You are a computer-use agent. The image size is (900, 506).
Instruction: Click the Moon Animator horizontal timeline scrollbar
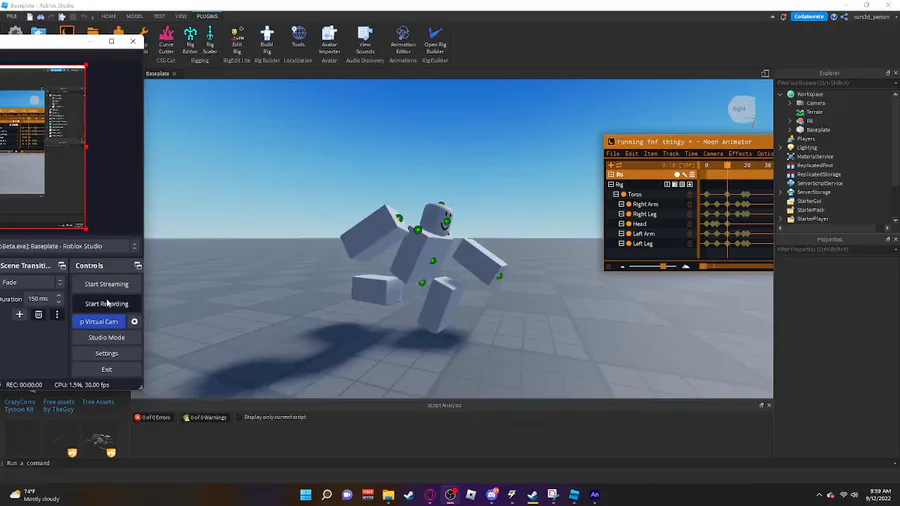pyautogui.click(x=736, y=266)
